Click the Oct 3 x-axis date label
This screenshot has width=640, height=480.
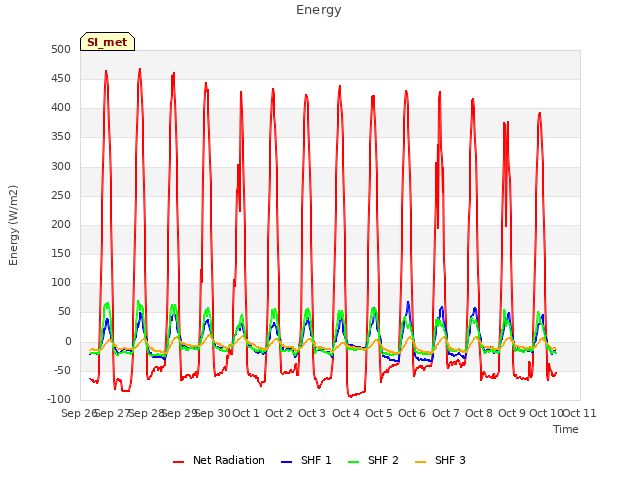pos(312,413)
